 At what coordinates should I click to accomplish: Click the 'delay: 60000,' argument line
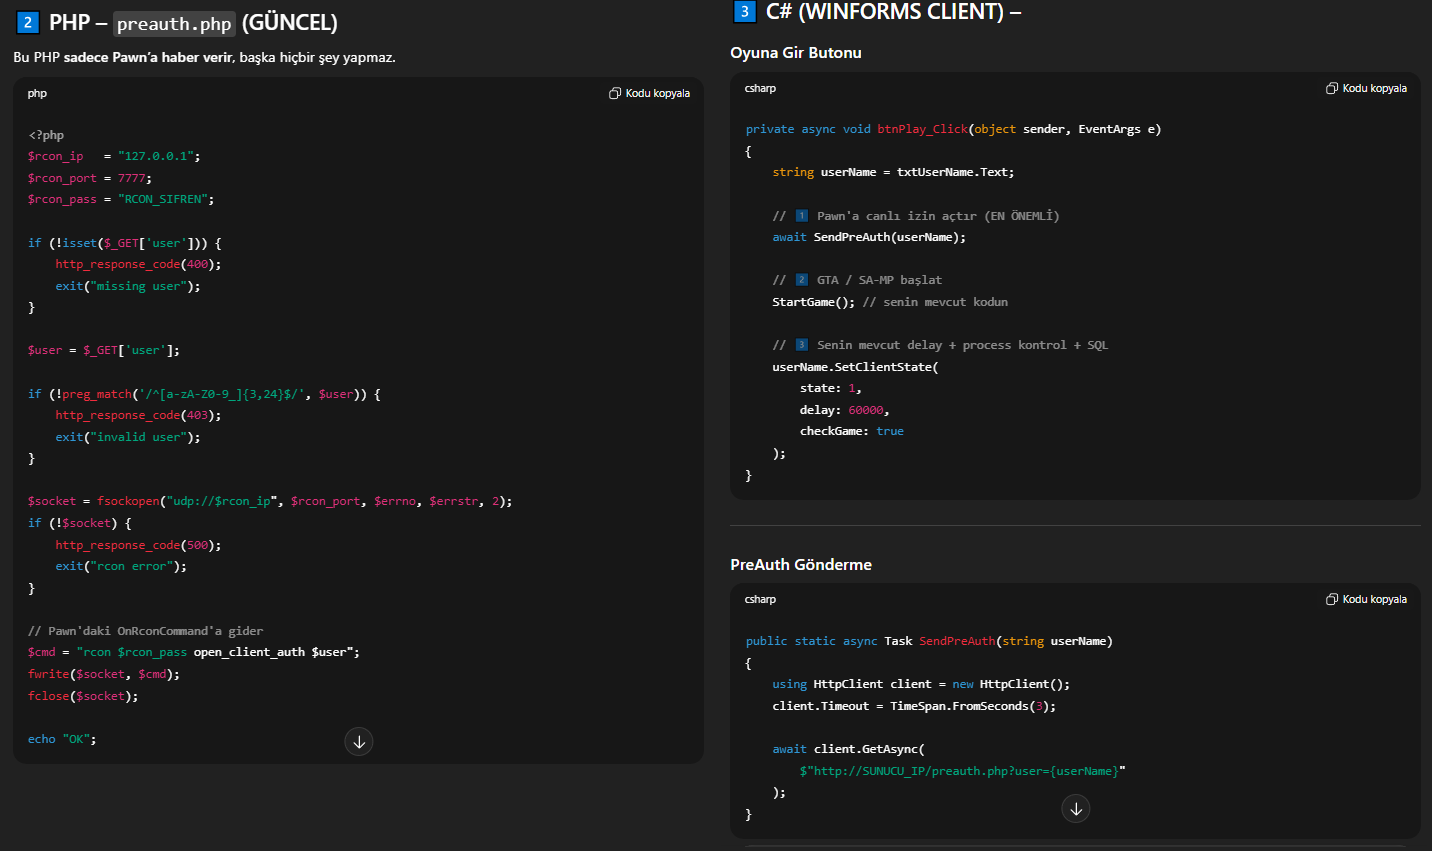click(844, 410)
